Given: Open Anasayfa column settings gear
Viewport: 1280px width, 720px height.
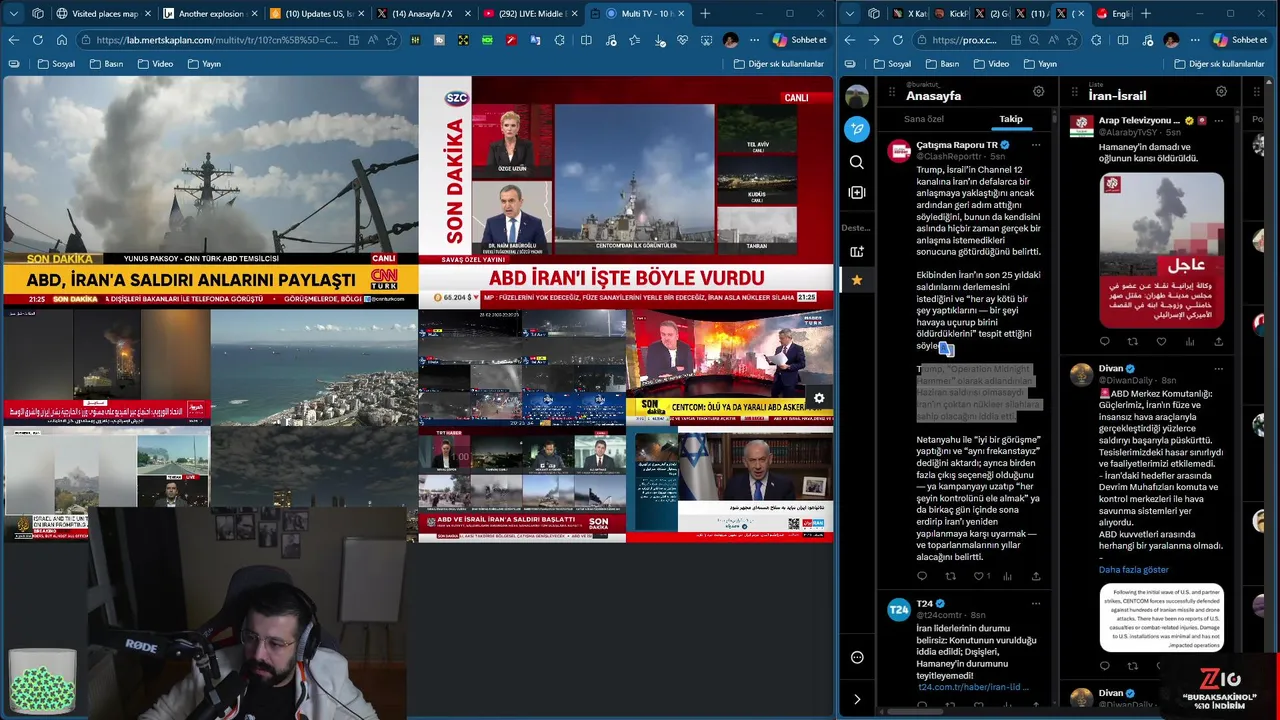Looking at the screenshot, I should point(1039,91).
